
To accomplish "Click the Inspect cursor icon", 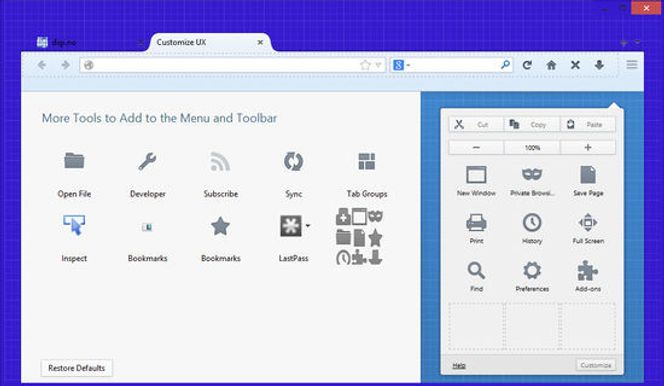I will click(74, 225).
